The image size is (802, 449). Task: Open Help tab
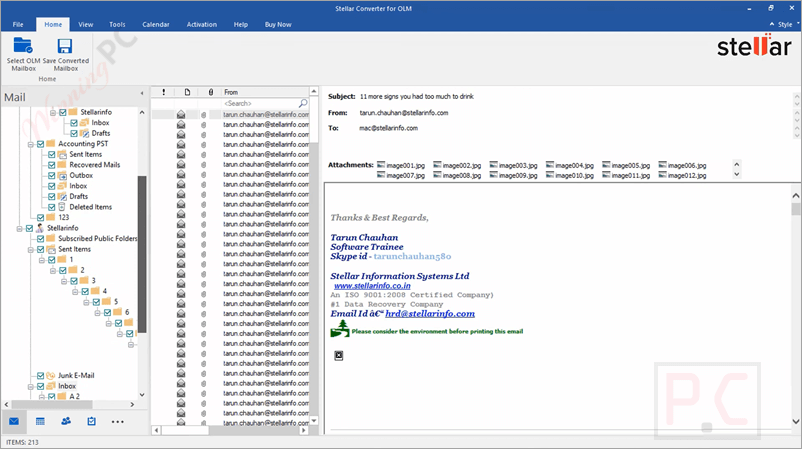[240, 25]
